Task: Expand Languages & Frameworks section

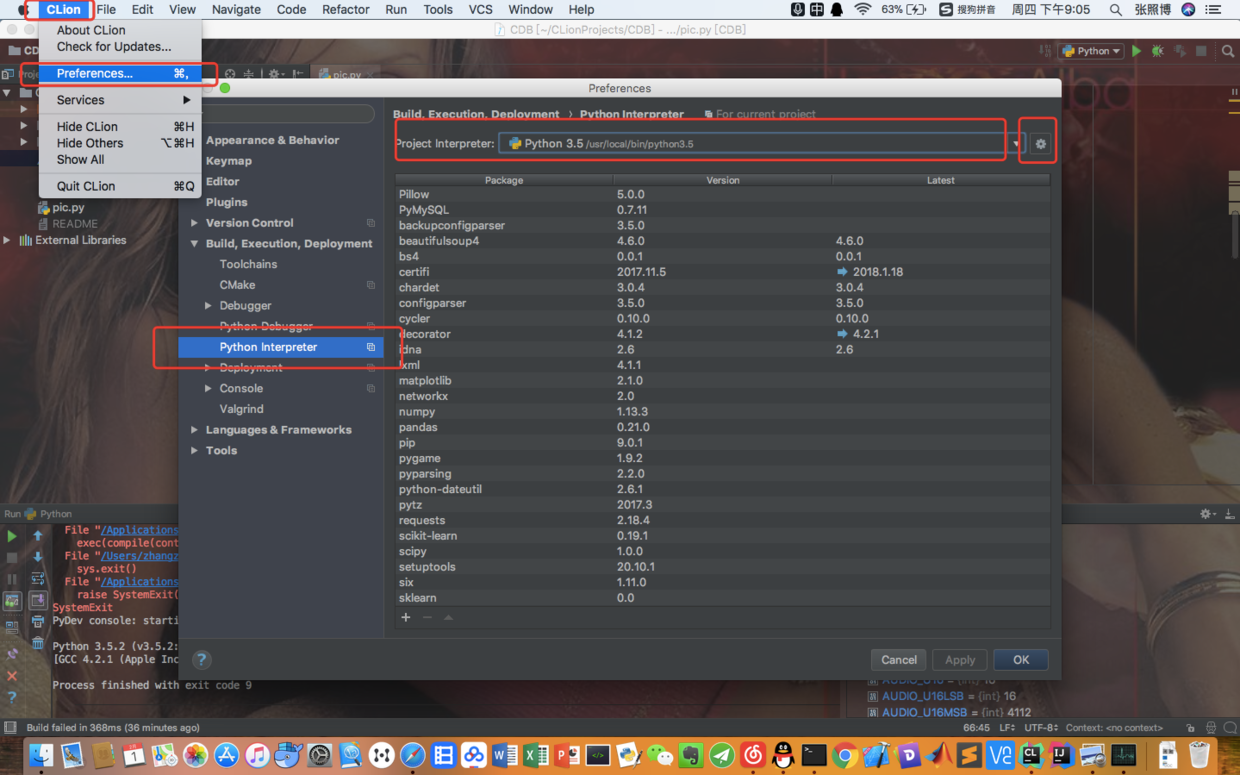Action: (x=194, y=430)
